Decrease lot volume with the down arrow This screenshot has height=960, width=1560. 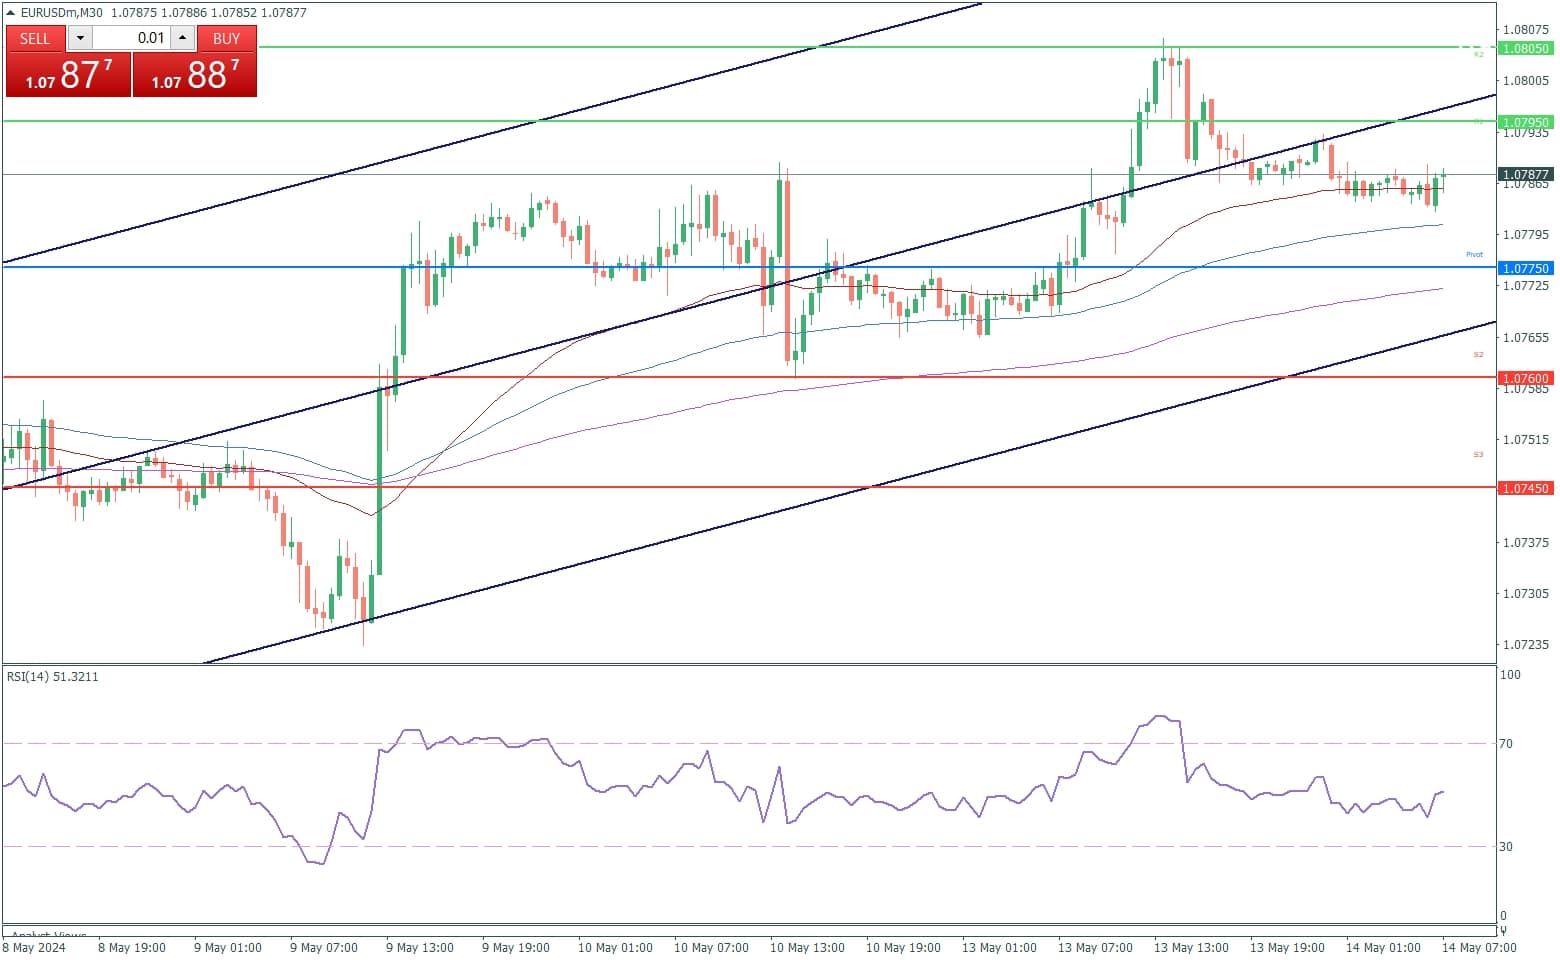pyautogui.click(x=81, y=38)
